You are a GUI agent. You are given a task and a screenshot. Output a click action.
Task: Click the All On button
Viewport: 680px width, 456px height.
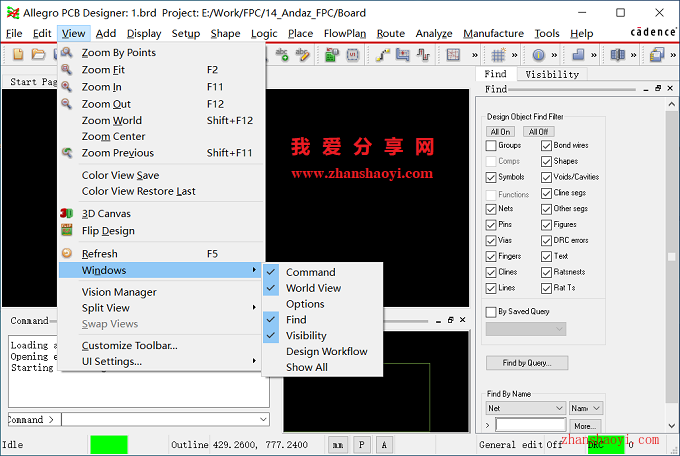[x=500, y=131]
